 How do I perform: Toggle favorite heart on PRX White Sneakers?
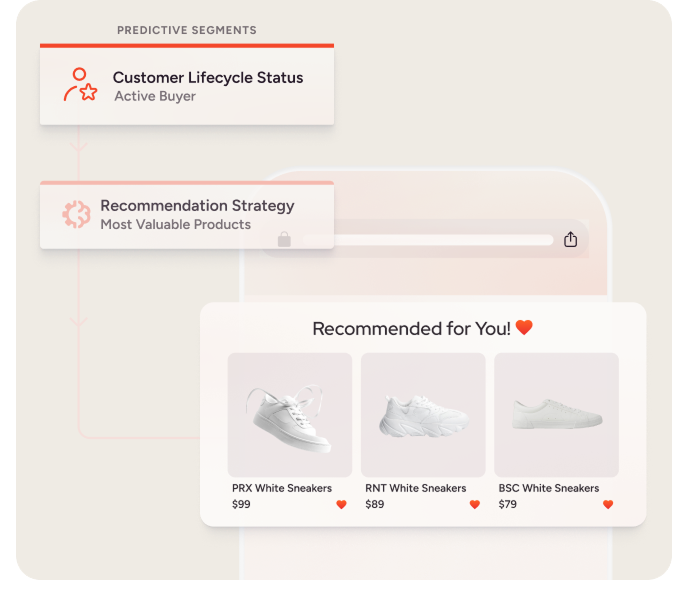(x=341, y=505)
